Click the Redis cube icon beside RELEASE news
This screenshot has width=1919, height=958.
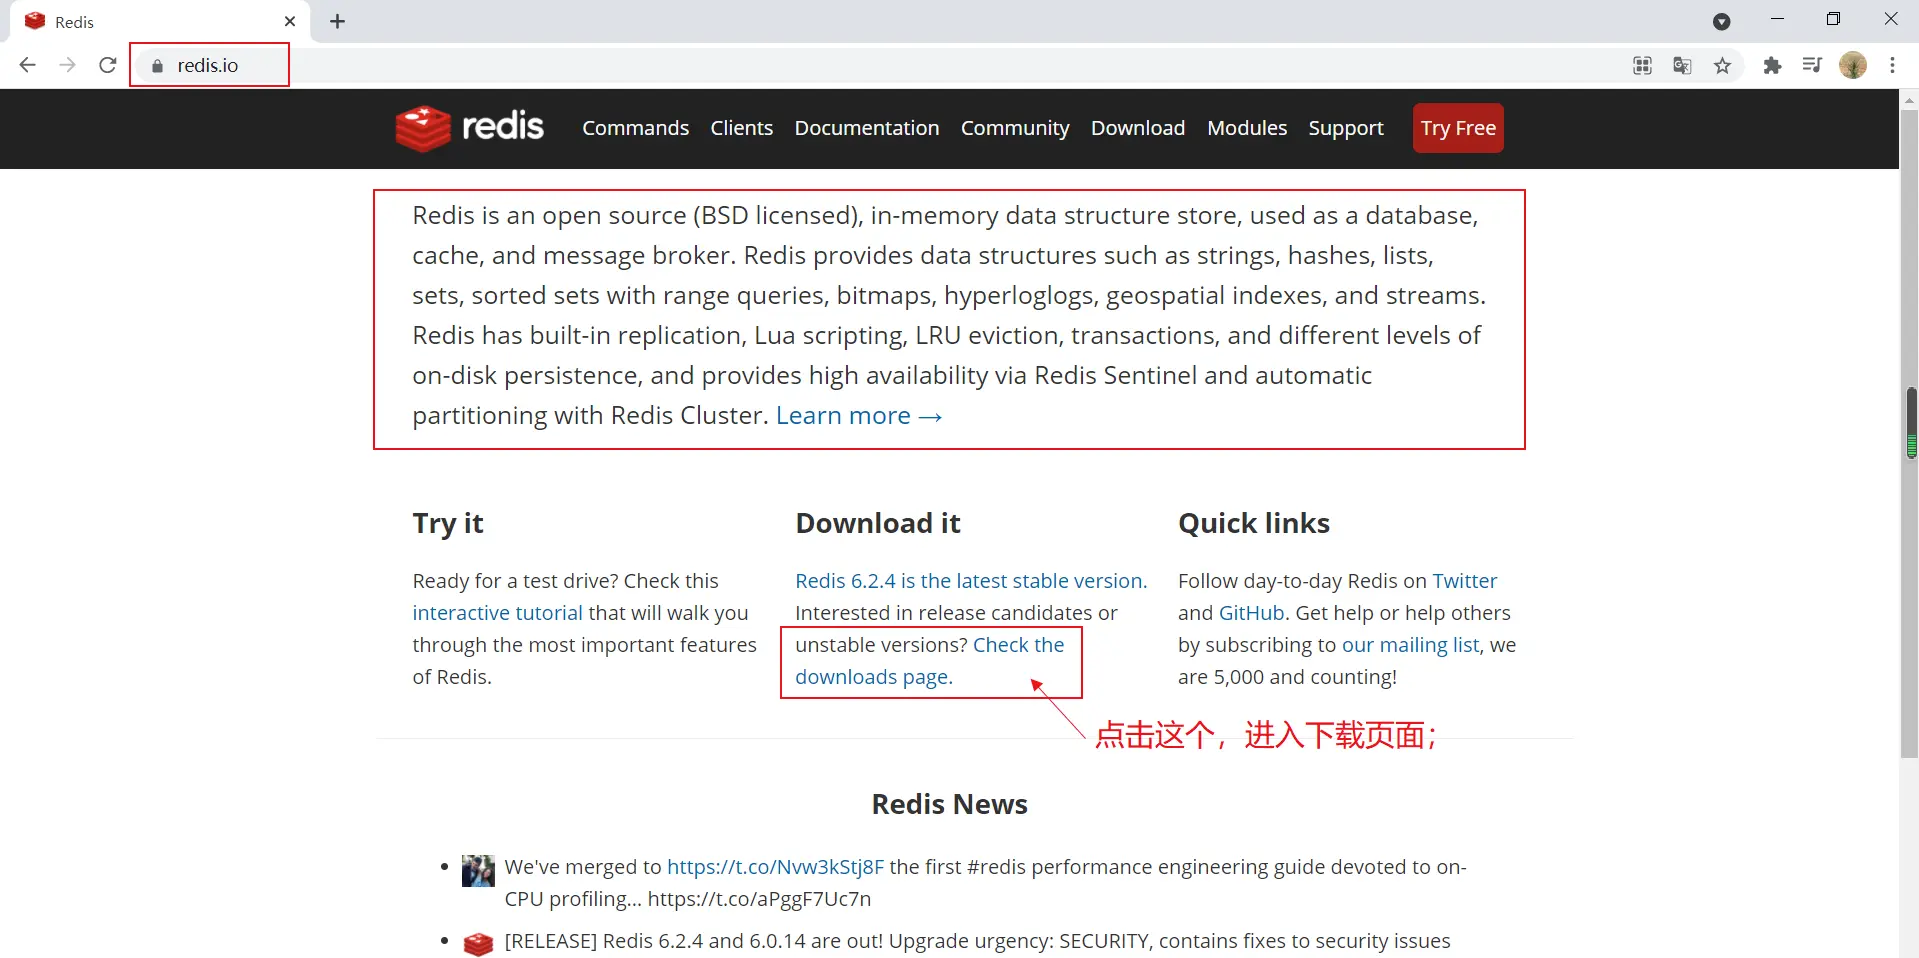pos(478,943)
